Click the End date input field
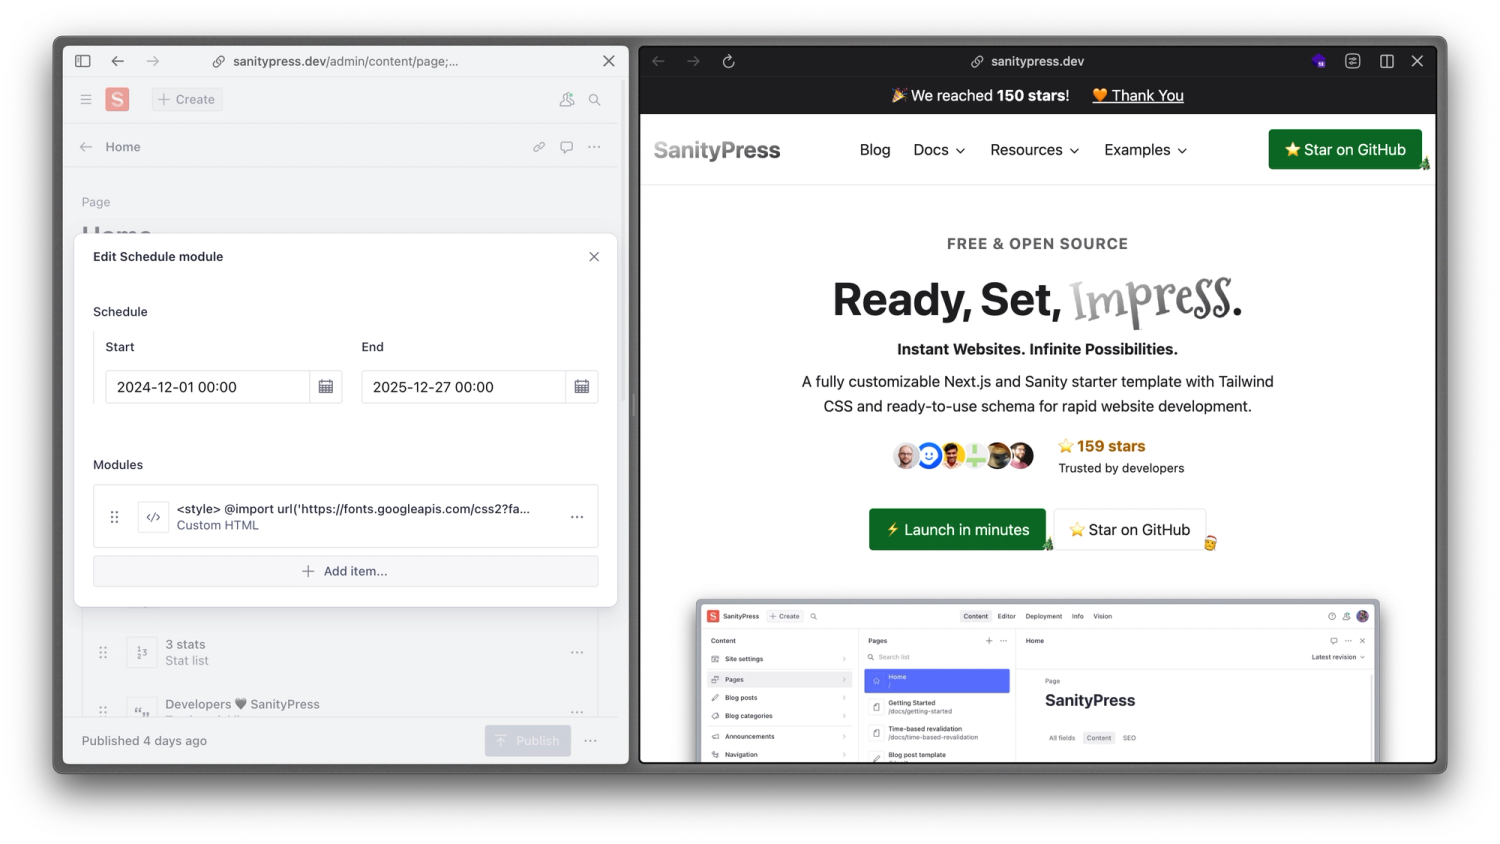The image size is (1500, 844). 464,387
